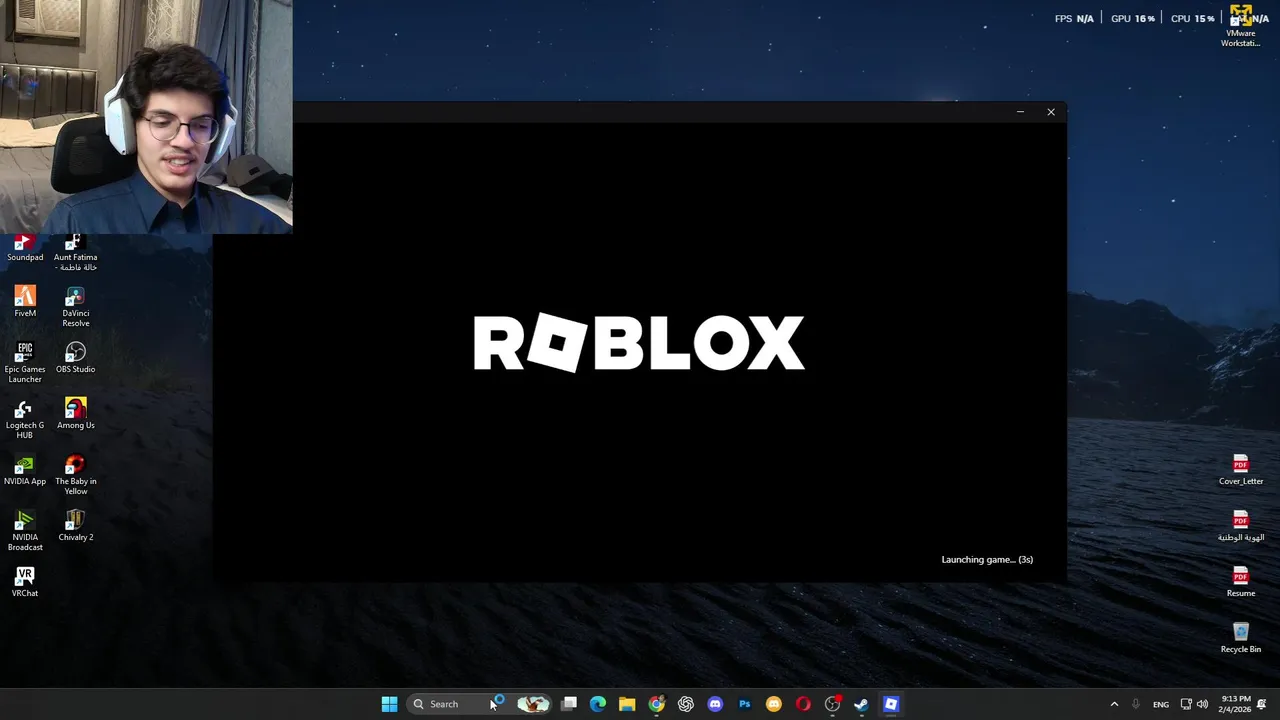The width and height of the screenshot is (1280, 720).
Task: Click the yellow face taskbar icon
Action: click(774, 704)
